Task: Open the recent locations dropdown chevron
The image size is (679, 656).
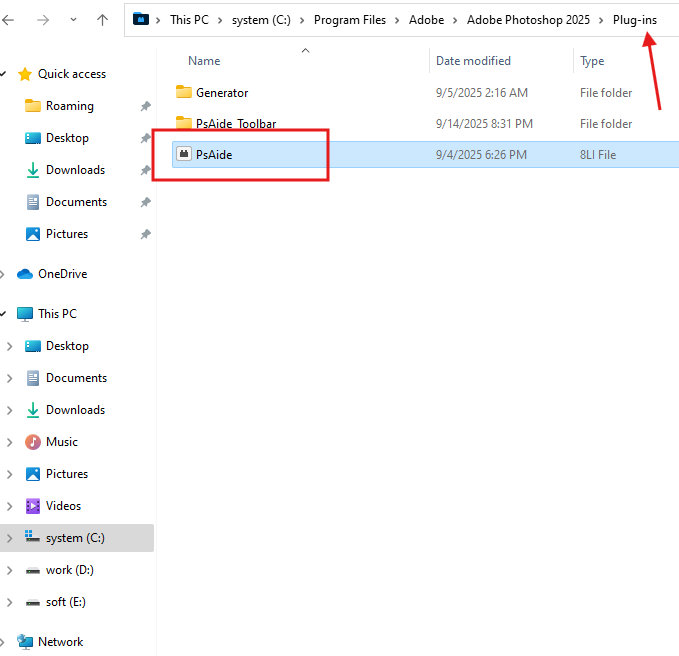Action: pyautogui.click(x=73, y=19)
